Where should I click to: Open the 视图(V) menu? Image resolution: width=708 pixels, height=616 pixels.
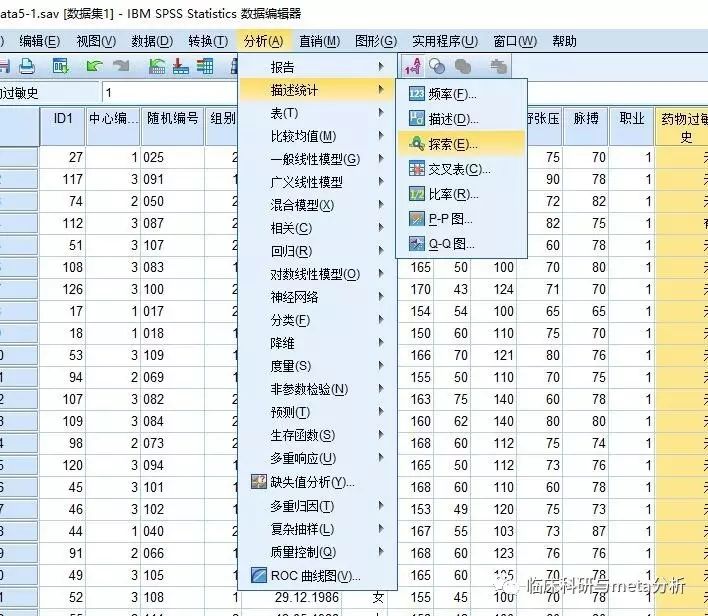[x=96, y=42]
